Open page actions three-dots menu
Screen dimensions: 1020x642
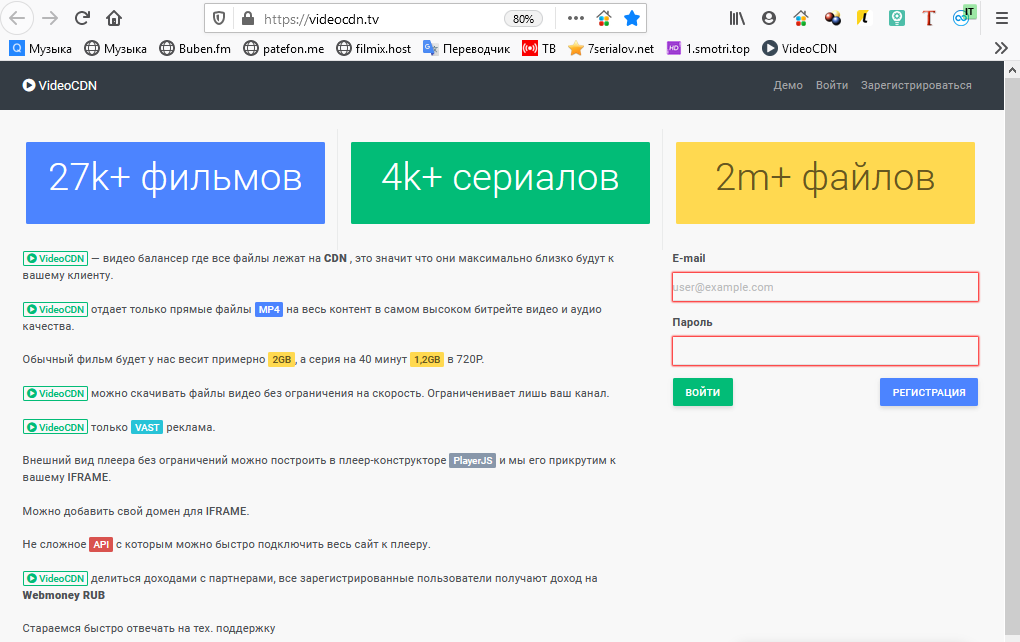[x=575, y=18]
